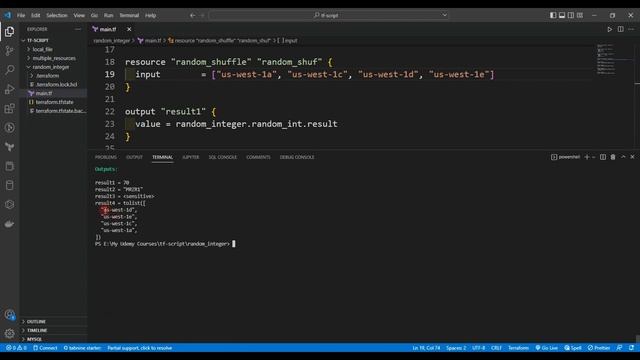Toggle the secondary side bar layout icon
Image resolution: width=640 pixels, height=360 pixels.
[571, 16]
